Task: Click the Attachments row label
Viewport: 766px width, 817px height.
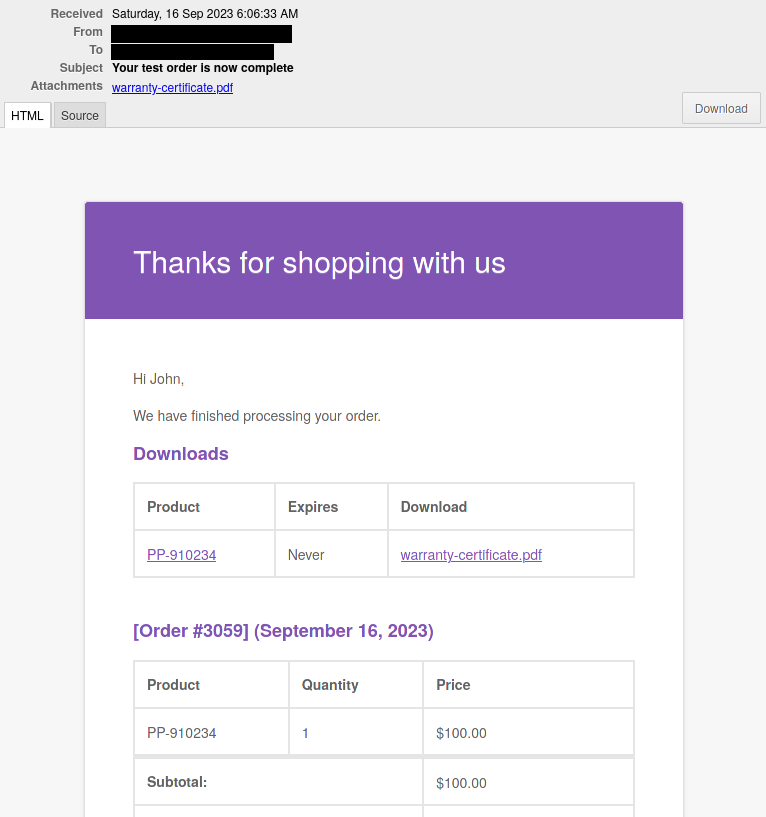Action: pos(66,86)
